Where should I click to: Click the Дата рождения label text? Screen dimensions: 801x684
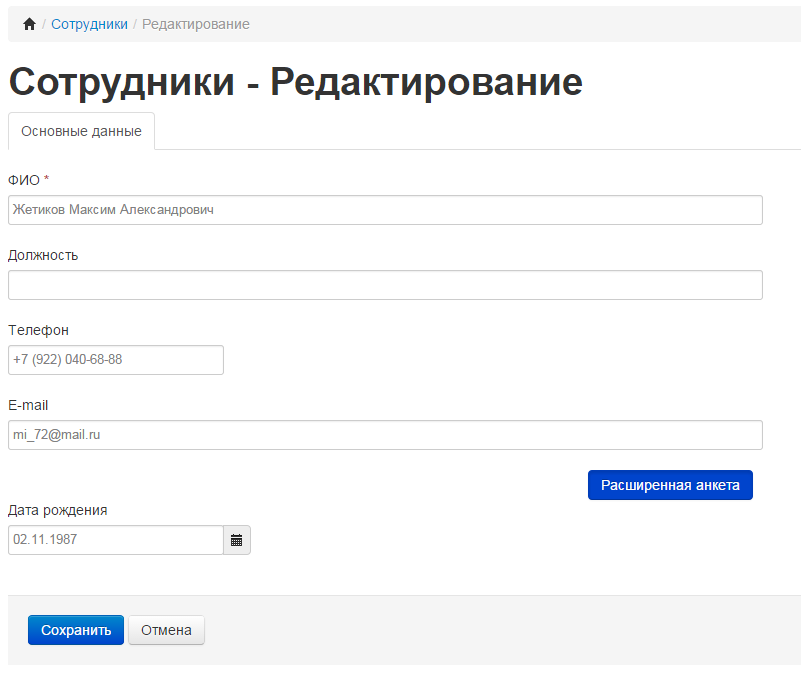click(58, 510)
